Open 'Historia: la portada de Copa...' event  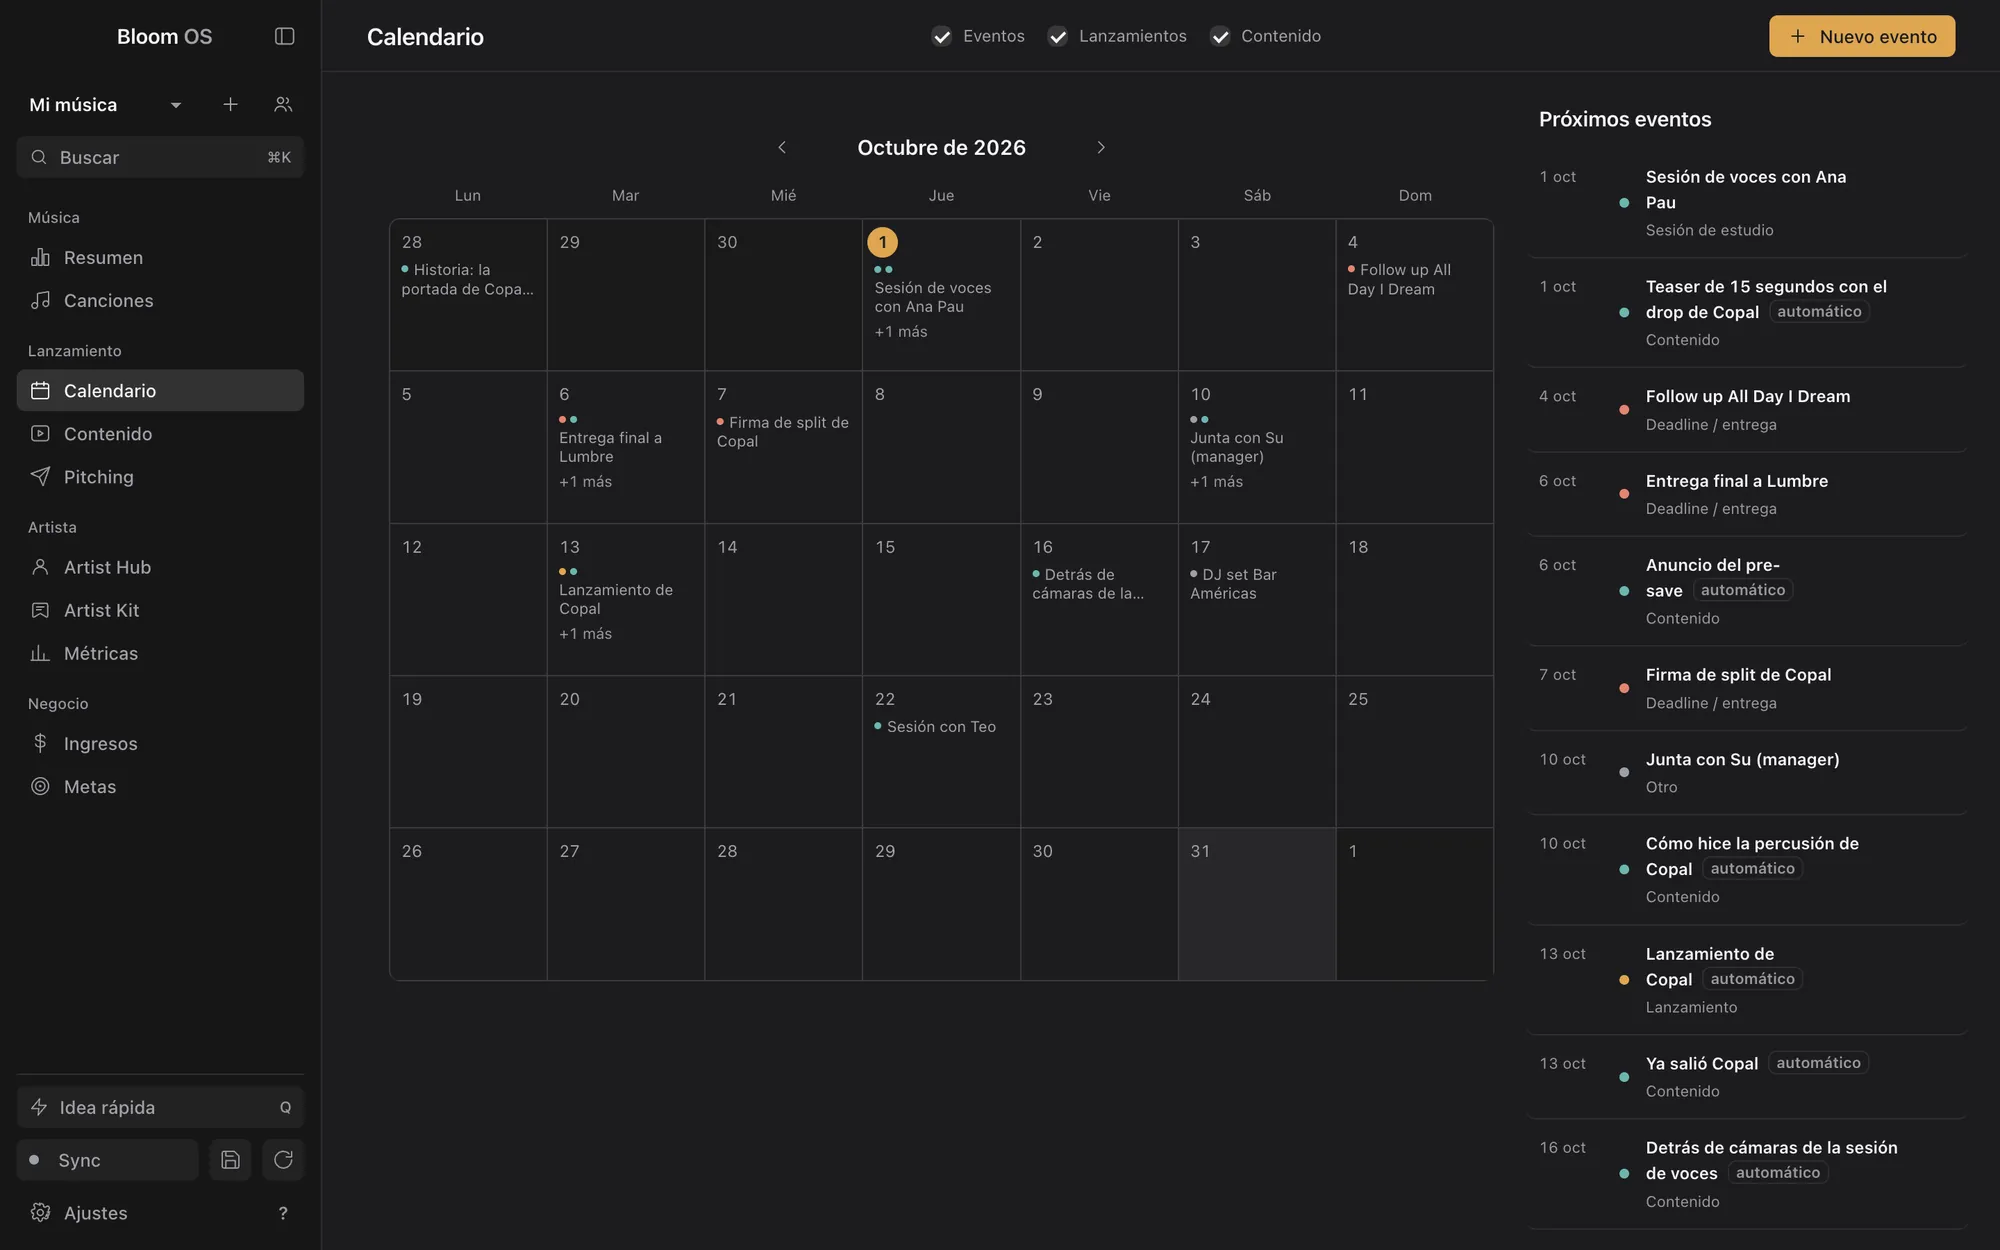467,279
